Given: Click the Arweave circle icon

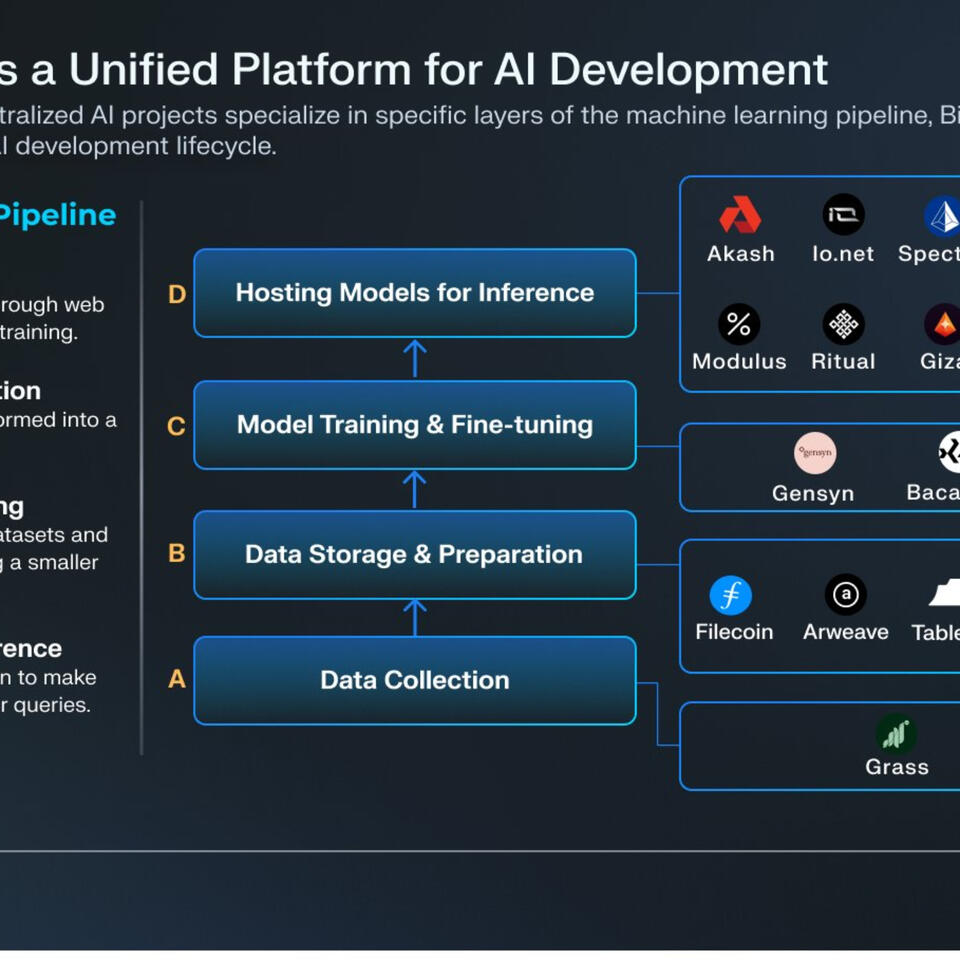Looking at the screenshot, I should pyautogui.click(x=845, y=595).
